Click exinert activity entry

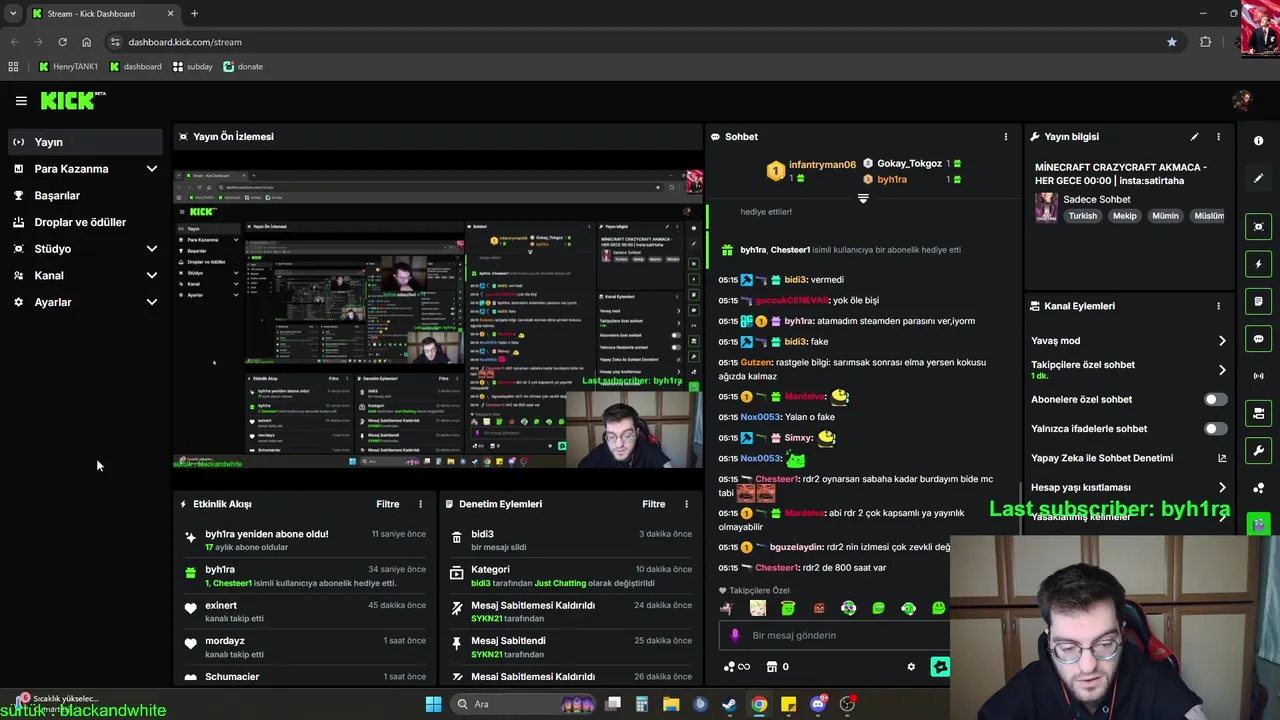[x=305, y=612]
